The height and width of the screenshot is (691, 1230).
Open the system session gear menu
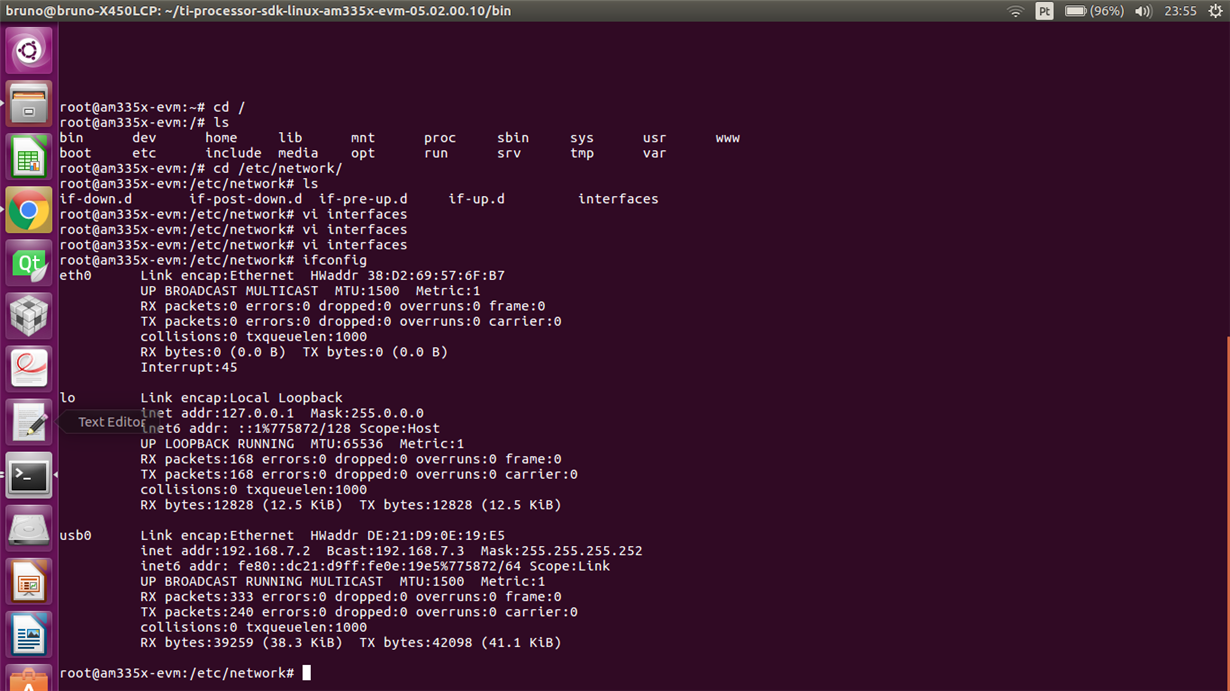pyautogui.click(x=1214, y=11)
